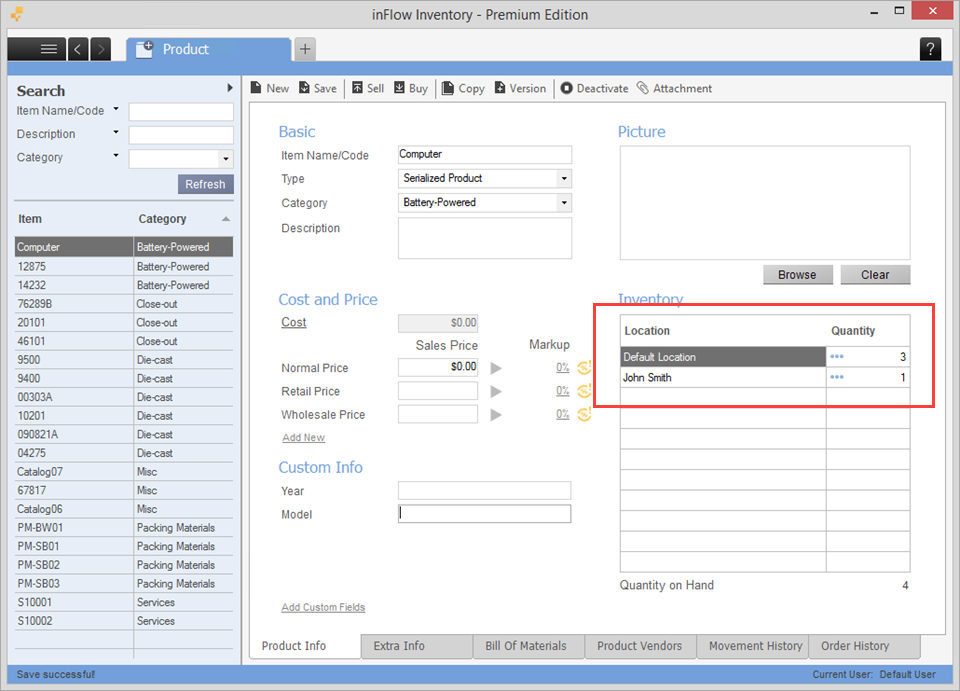
Task: Click the Add New price link
Action: 304,438
